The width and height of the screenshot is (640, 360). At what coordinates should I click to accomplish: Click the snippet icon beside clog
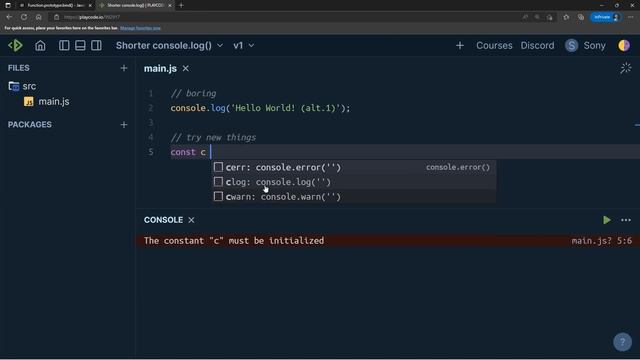[x=218, y=182]
